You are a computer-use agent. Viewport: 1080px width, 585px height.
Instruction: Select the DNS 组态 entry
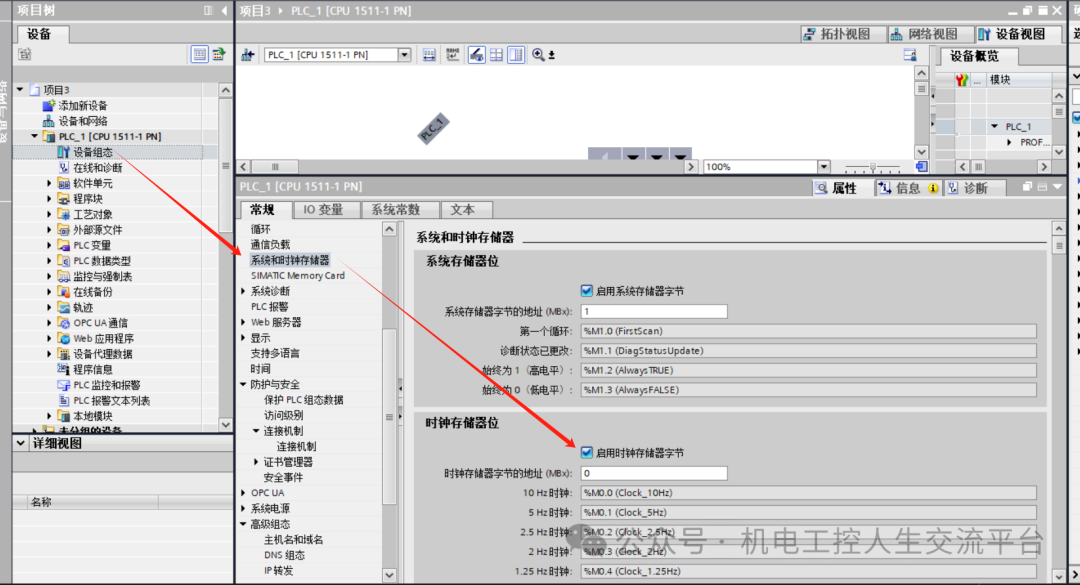[284, 555]
